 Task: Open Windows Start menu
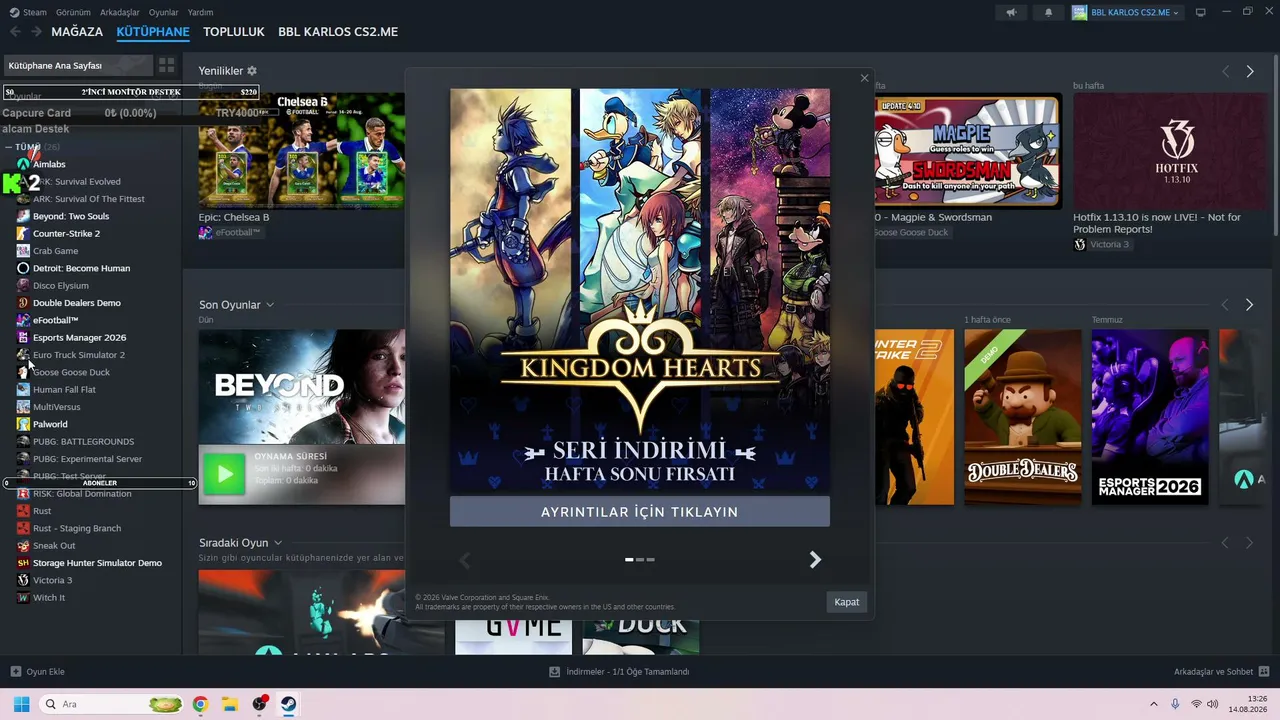21,704
